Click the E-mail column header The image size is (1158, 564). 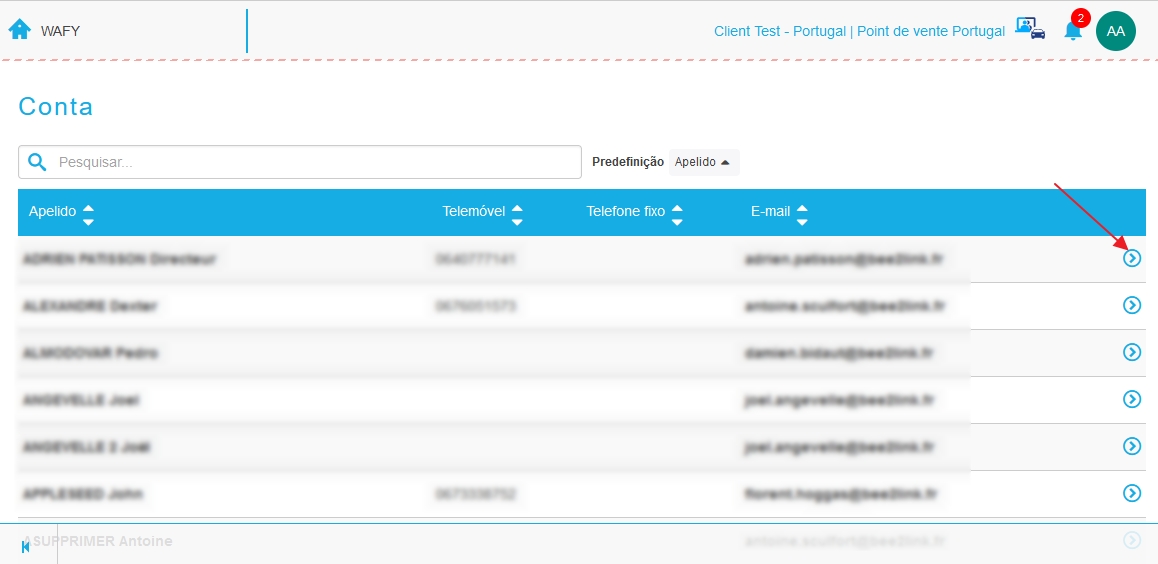[x=770, y=212]
